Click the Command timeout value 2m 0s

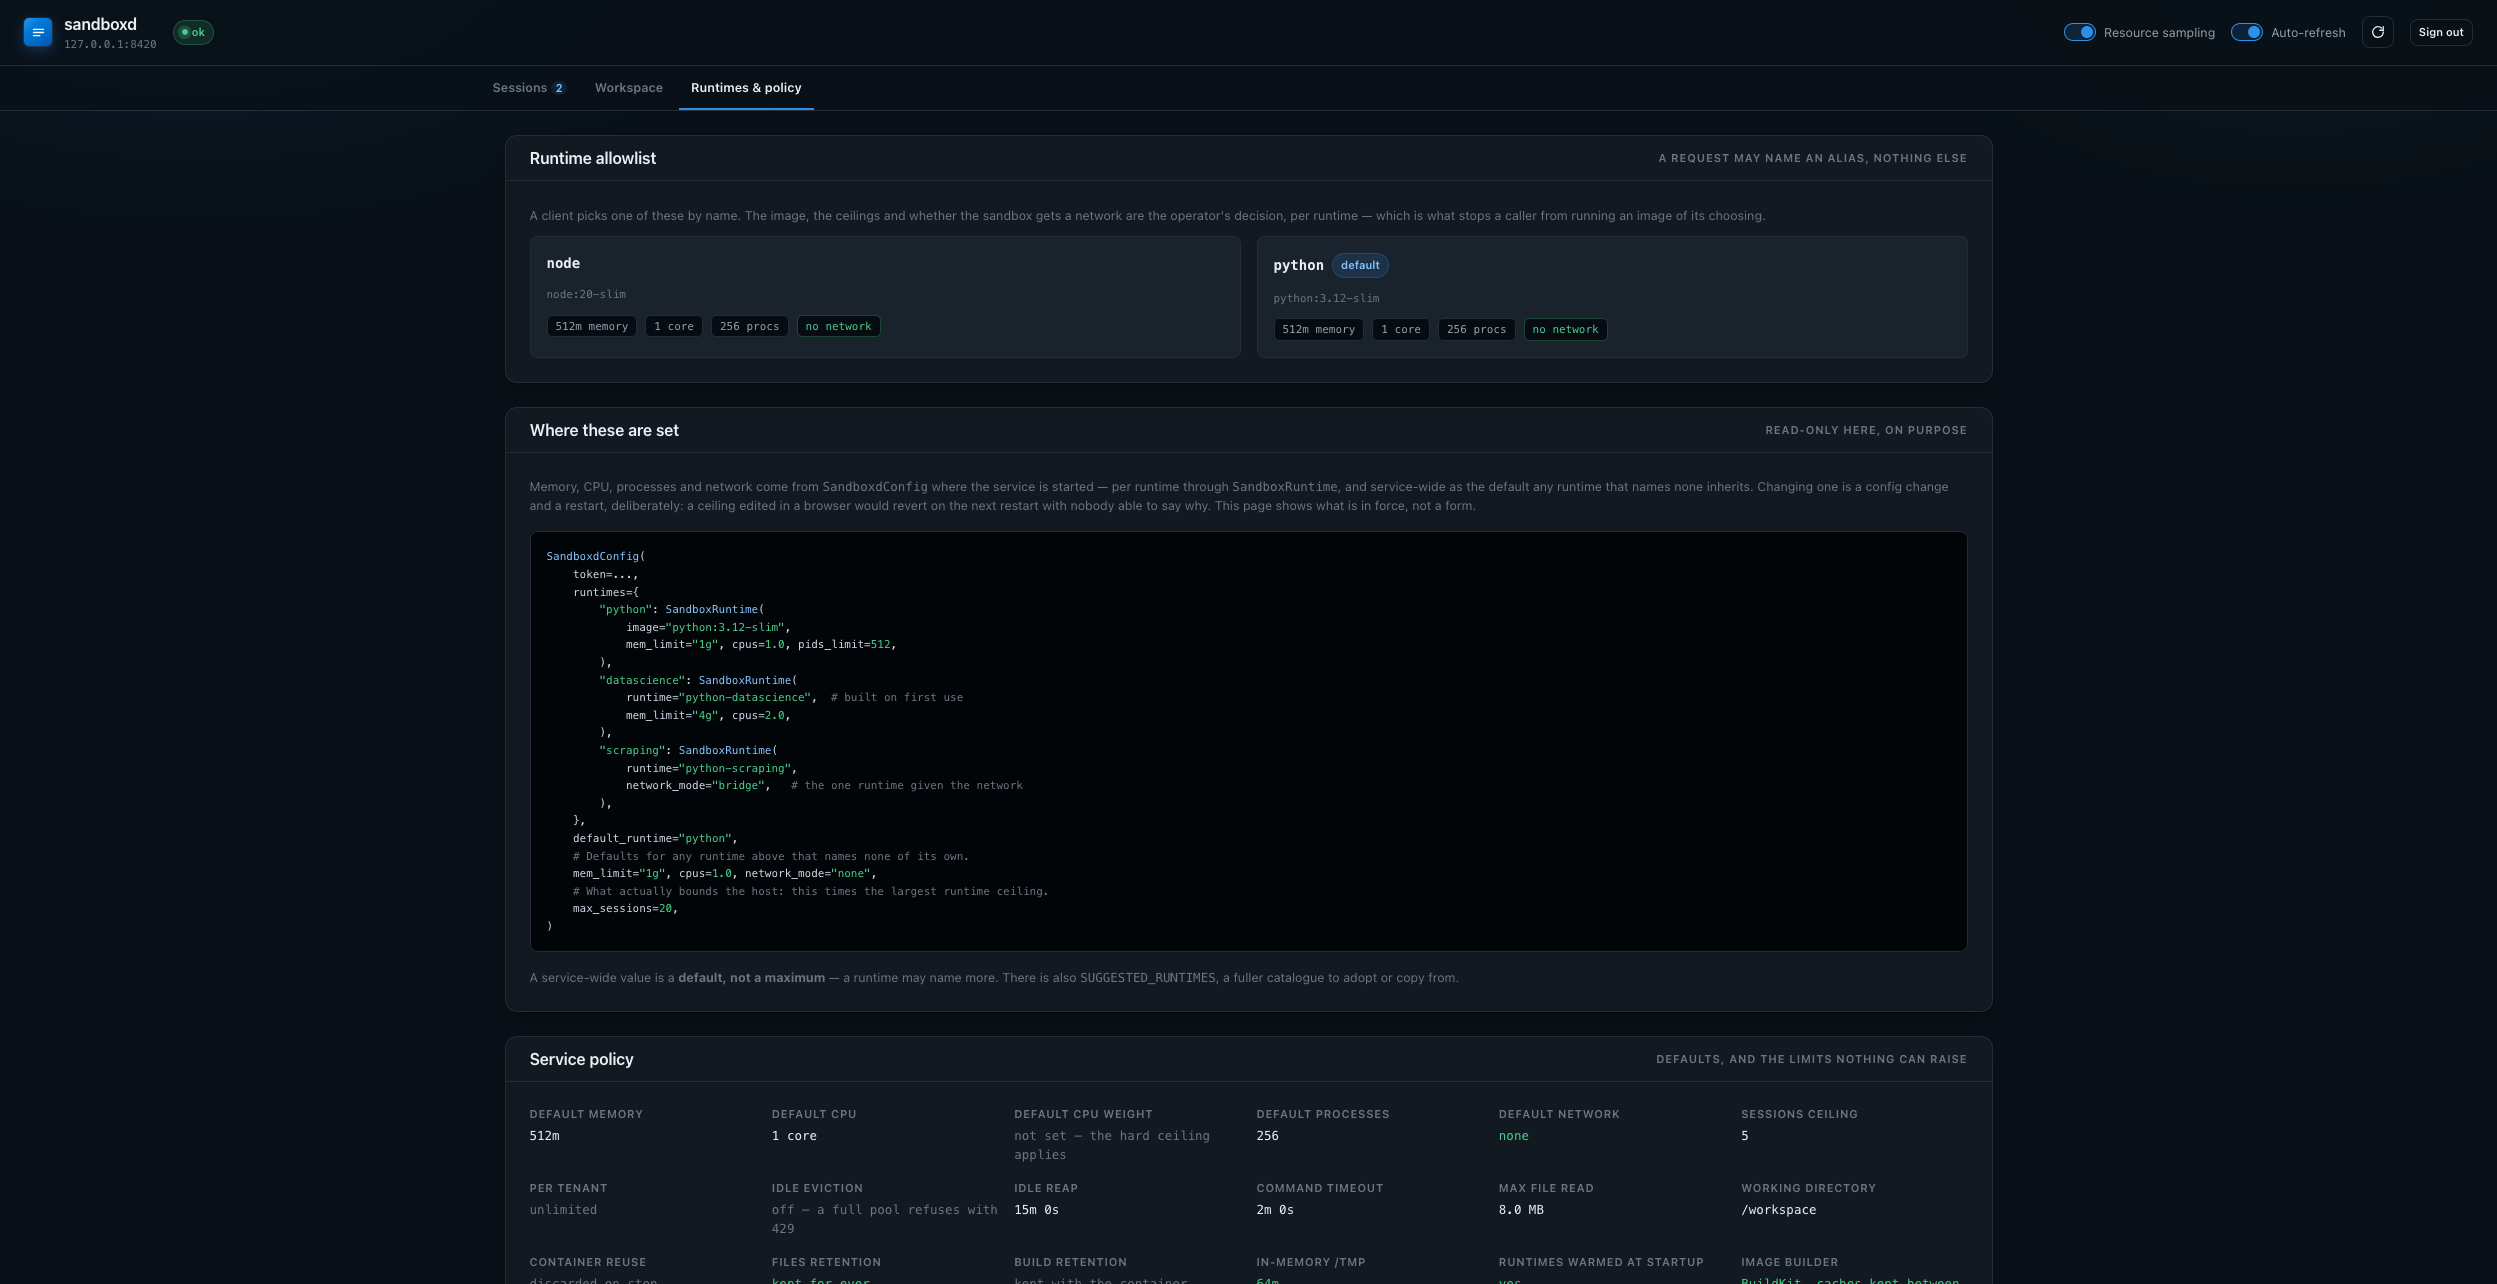coord(1275,1210)
